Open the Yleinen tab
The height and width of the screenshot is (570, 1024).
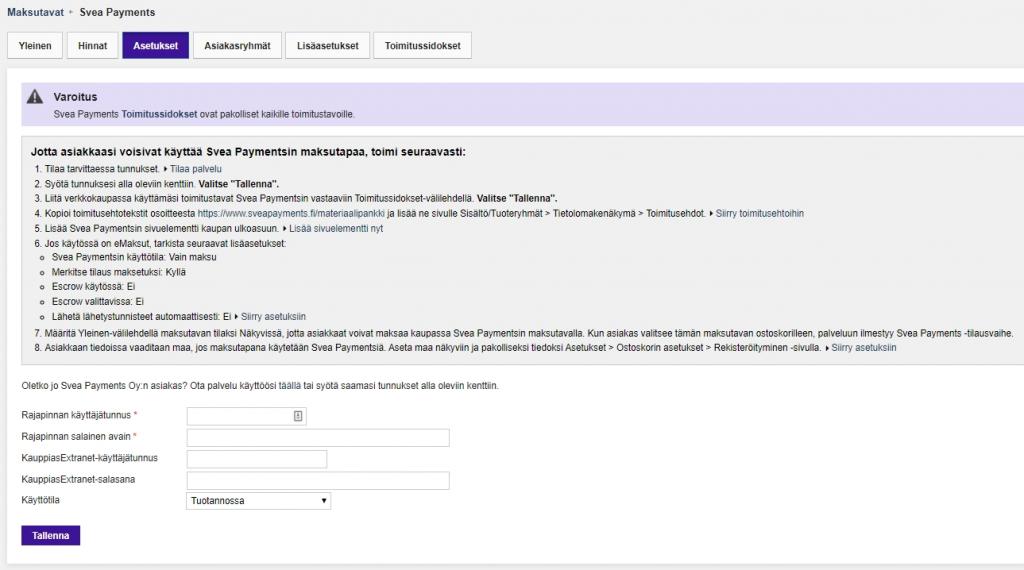(x=35, y=46)
